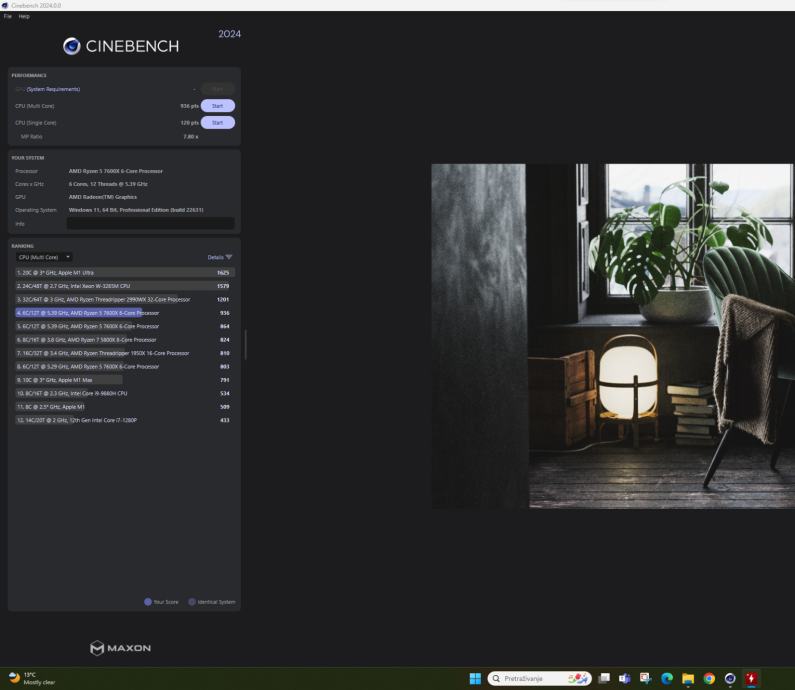Image resolution: width=795 pixels, height=690 pixels.
Task: Click the 6 Cores, 12 Threads value
Action: [108, 184]
